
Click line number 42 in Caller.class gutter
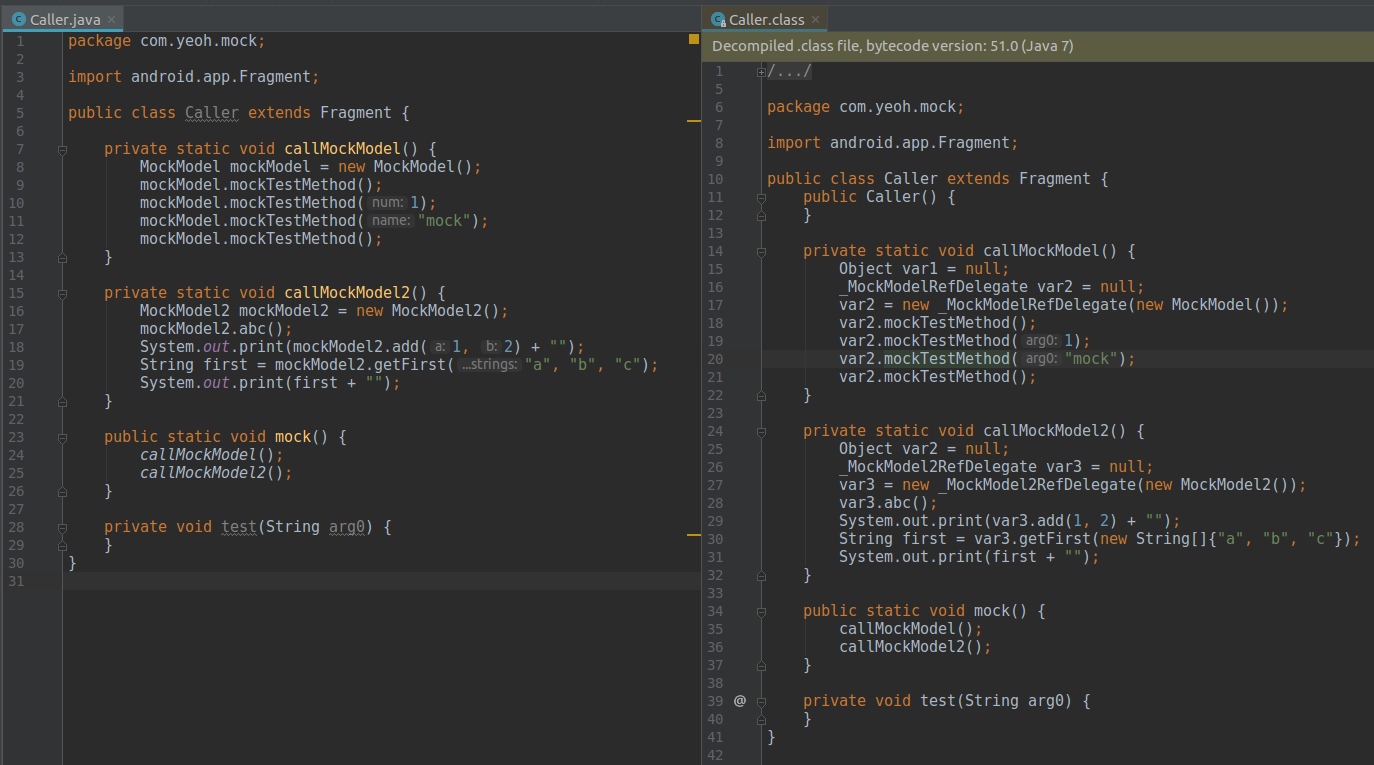click(714, 755)
